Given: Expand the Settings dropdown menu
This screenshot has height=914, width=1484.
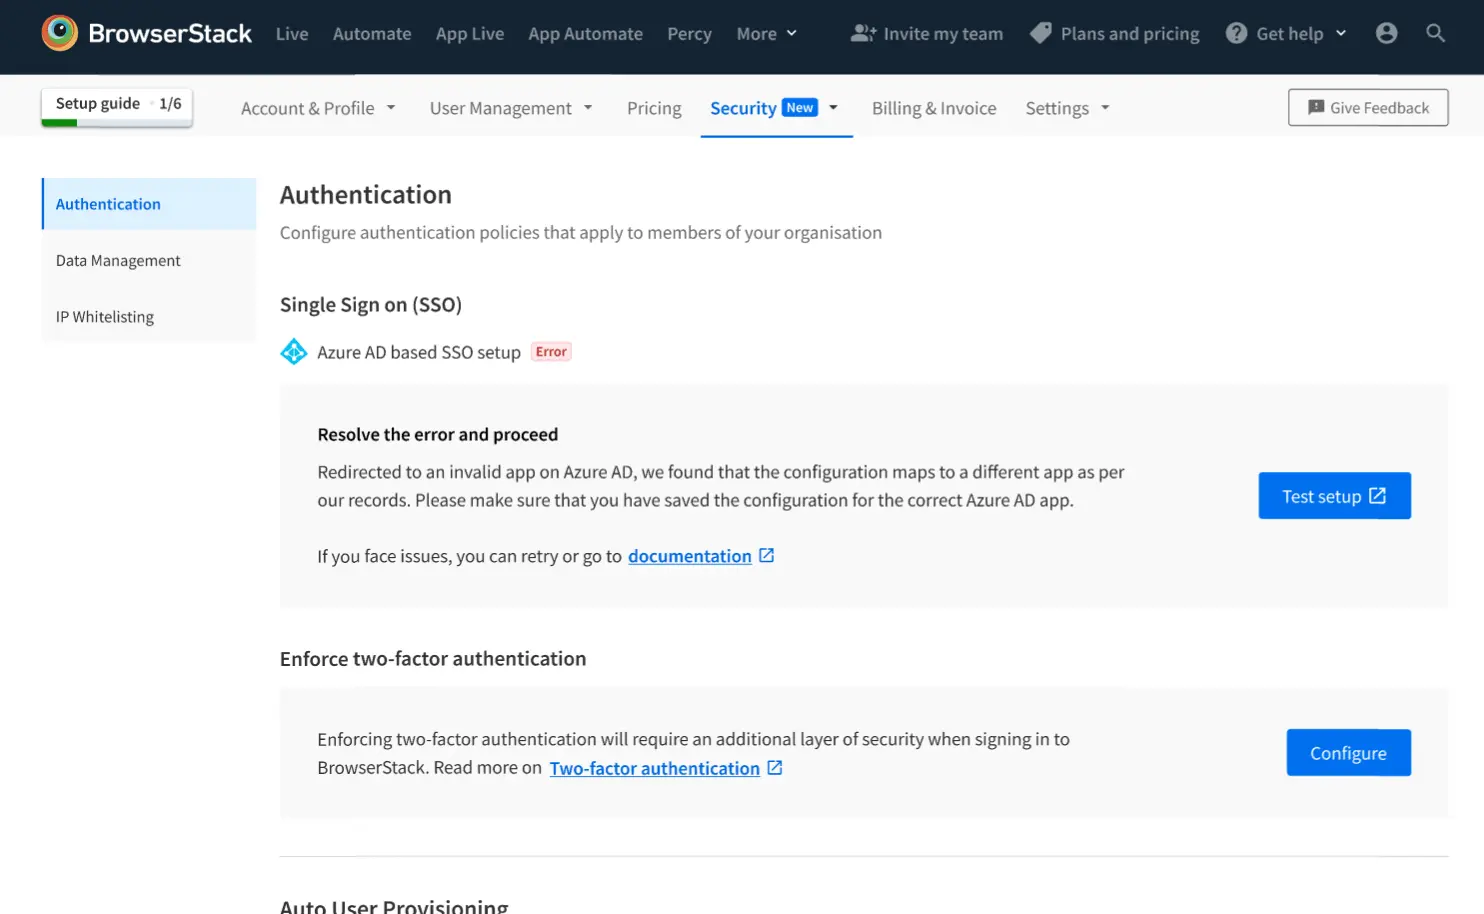Looking at the screenshot, I should point(1067,108).
